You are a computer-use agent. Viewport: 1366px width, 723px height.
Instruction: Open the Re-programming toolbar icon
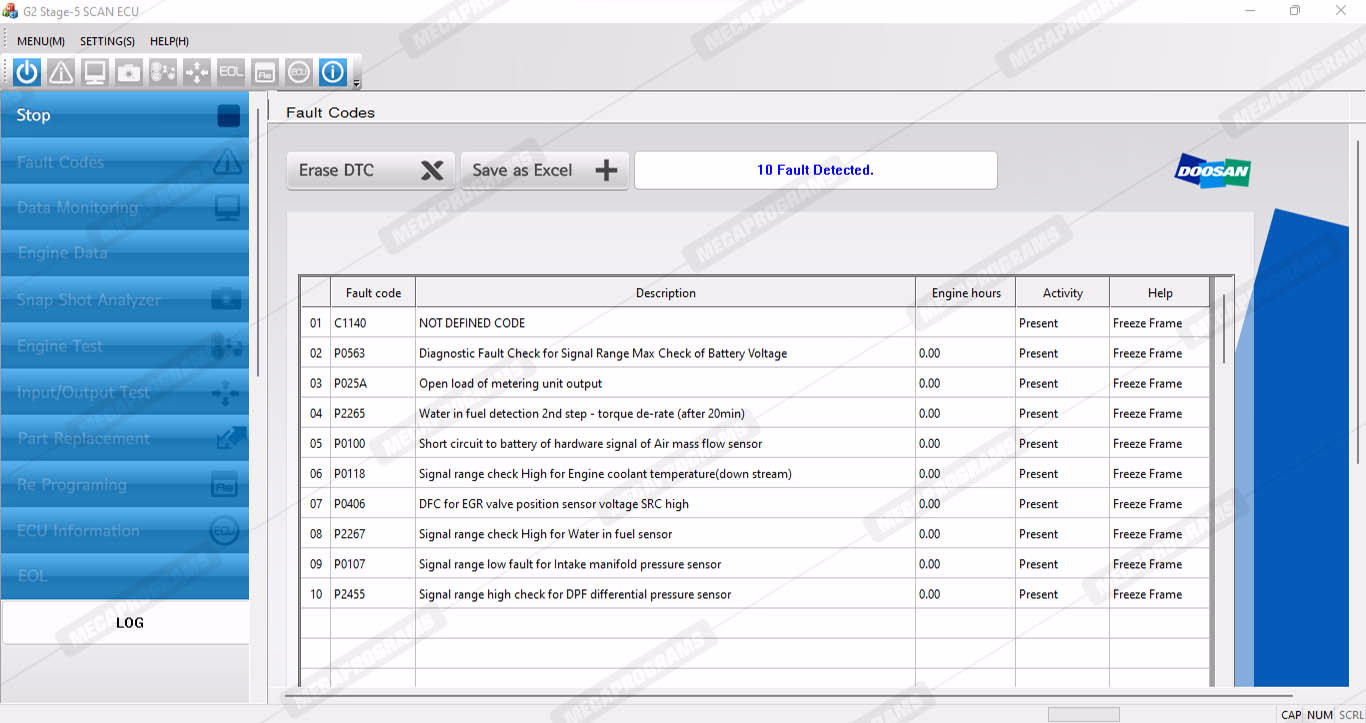coord(265,72)
